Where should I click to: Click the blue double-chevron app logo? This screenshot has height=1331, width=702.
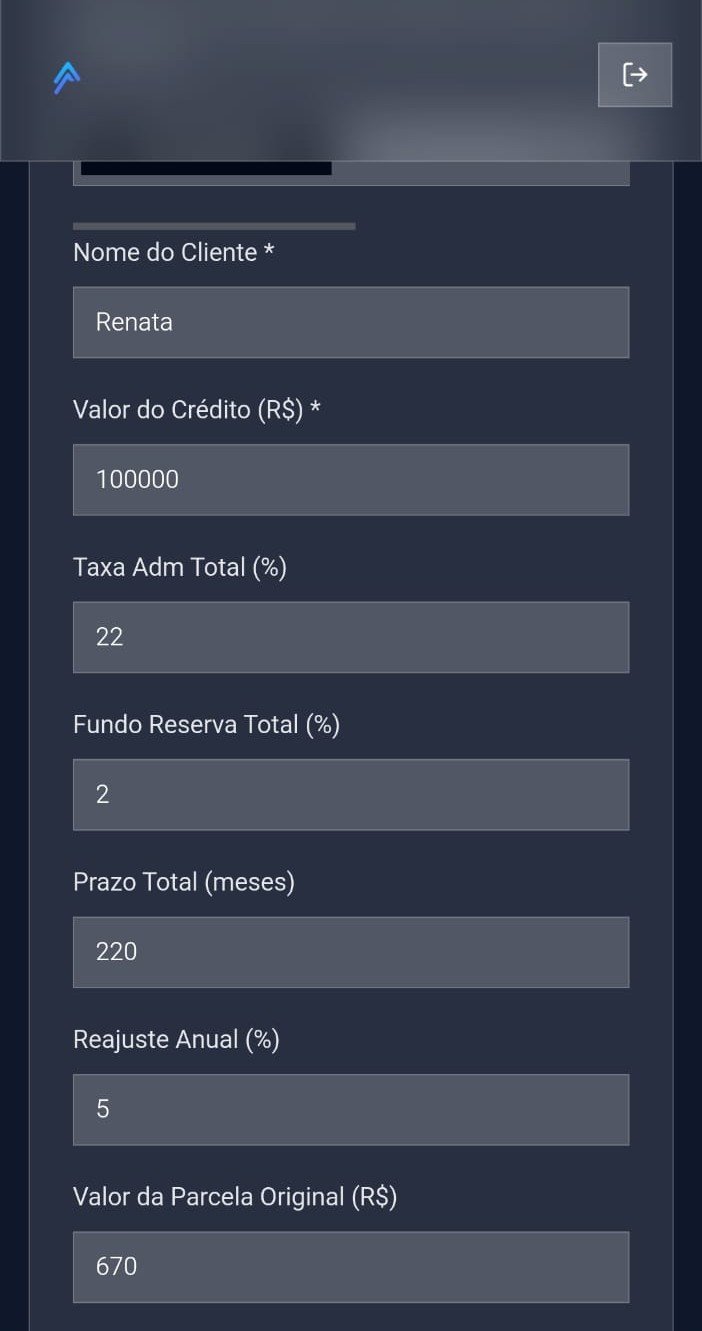67,77
